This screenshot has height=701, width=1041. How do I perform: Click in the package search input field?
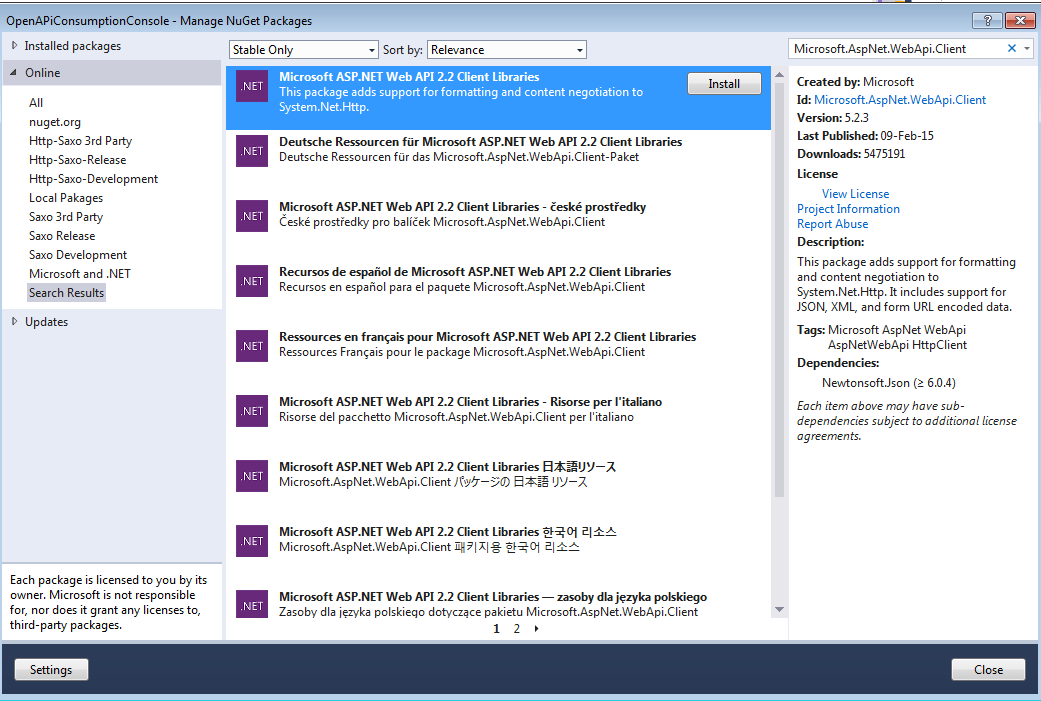[895, 49]
